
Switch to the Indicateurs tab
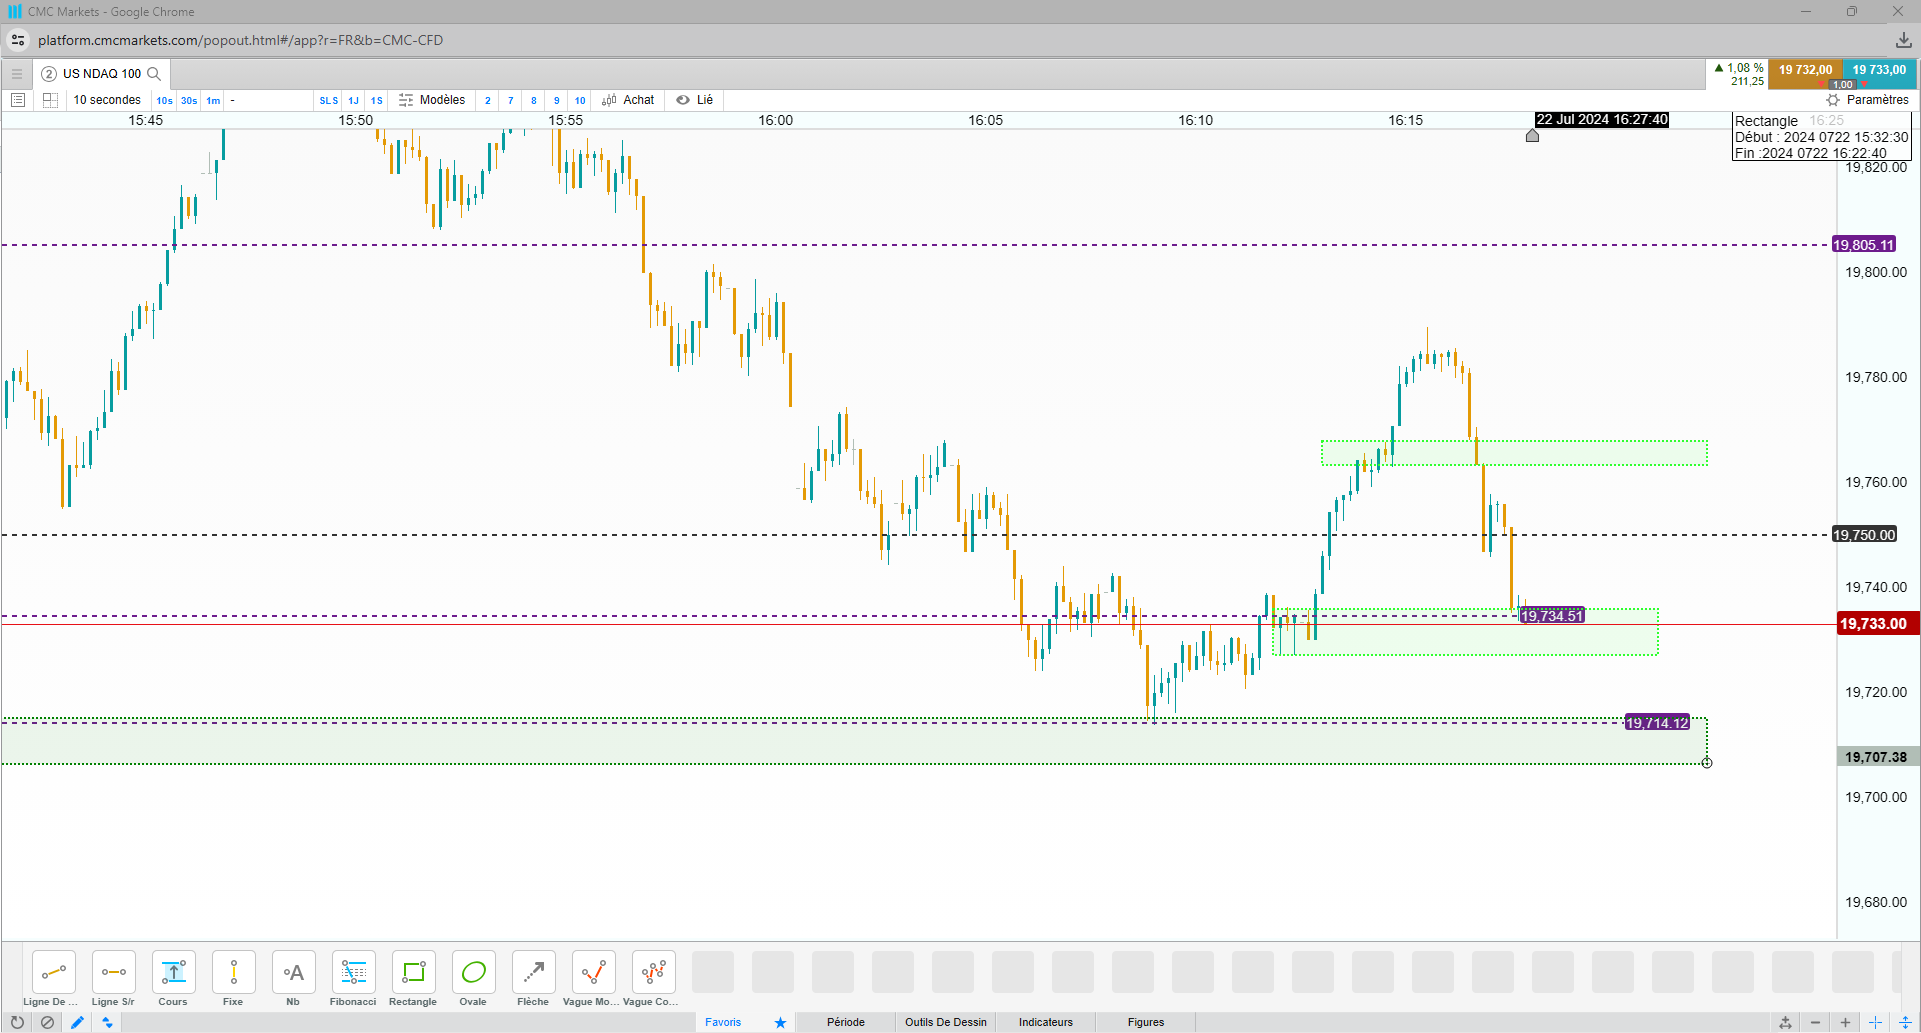1046,1022
